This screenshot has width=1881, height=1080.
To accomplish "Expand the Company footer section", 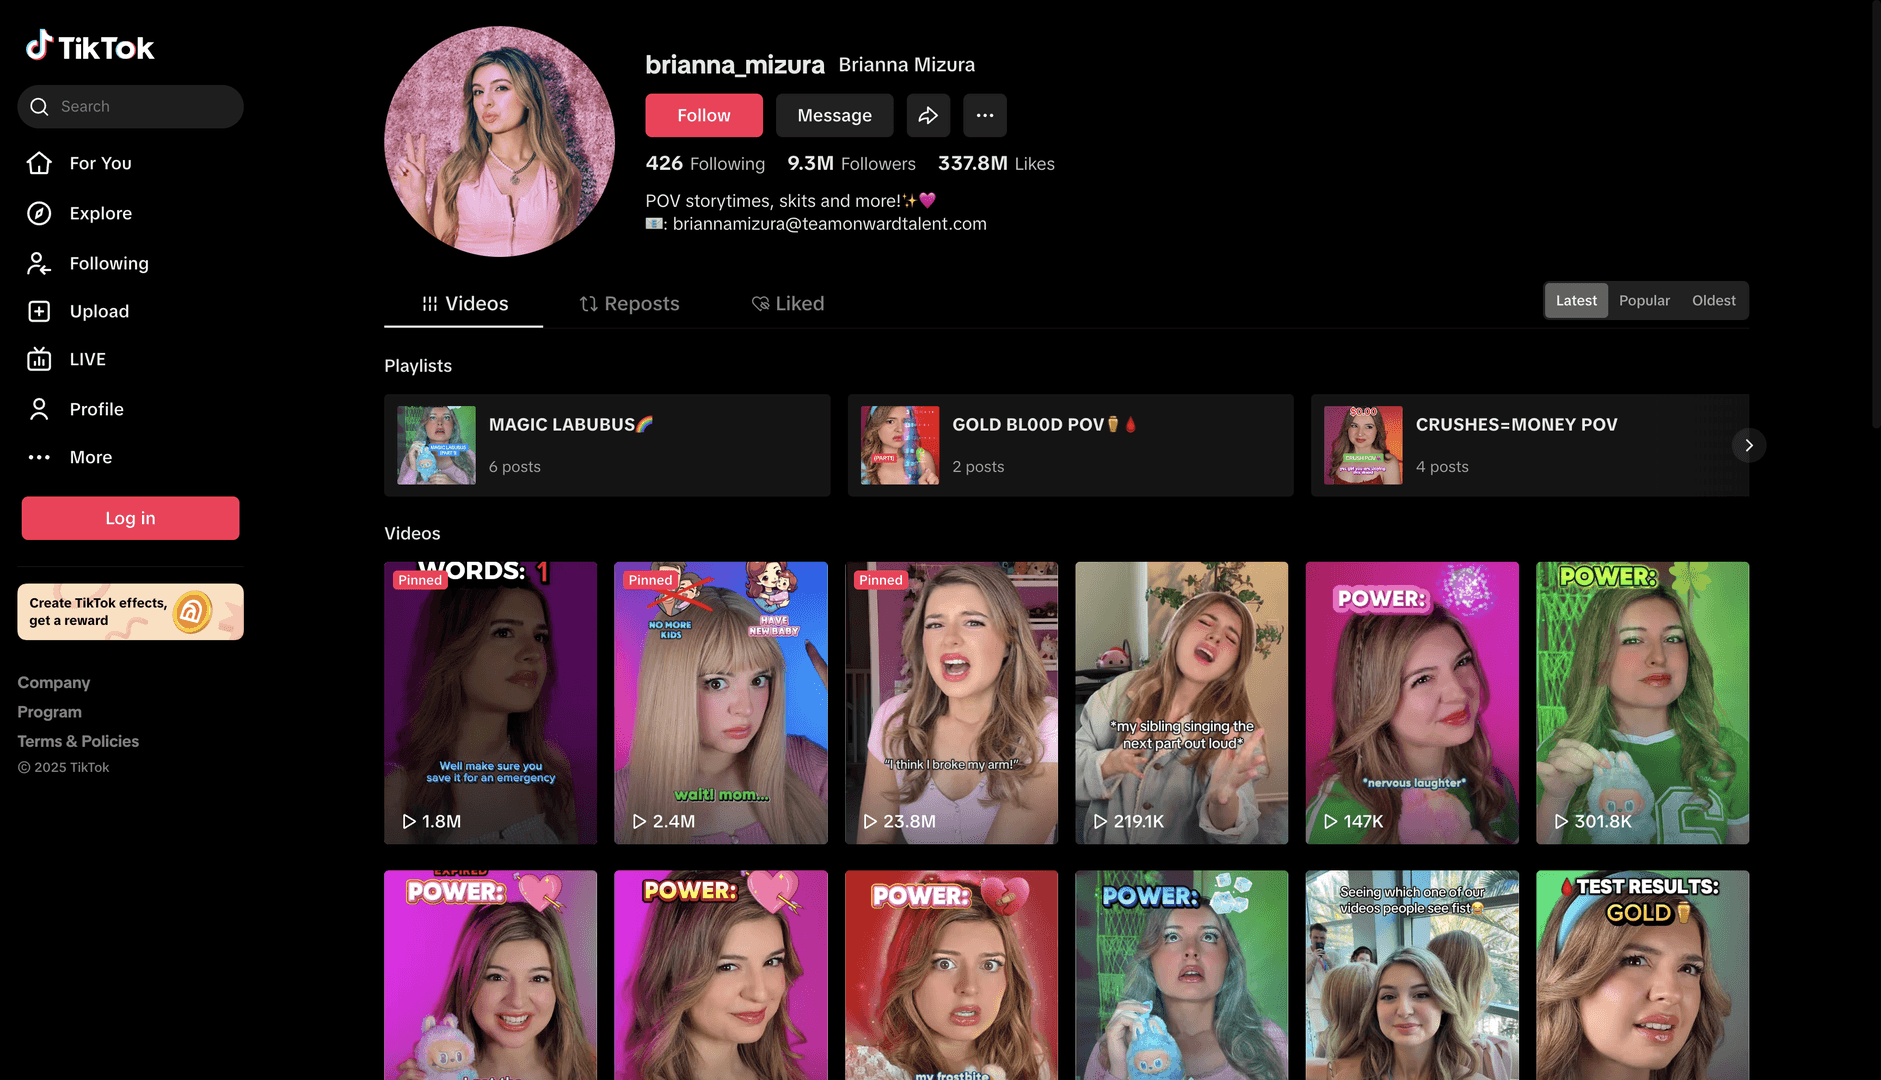I will pyautogui.click(x=54, y=683).
